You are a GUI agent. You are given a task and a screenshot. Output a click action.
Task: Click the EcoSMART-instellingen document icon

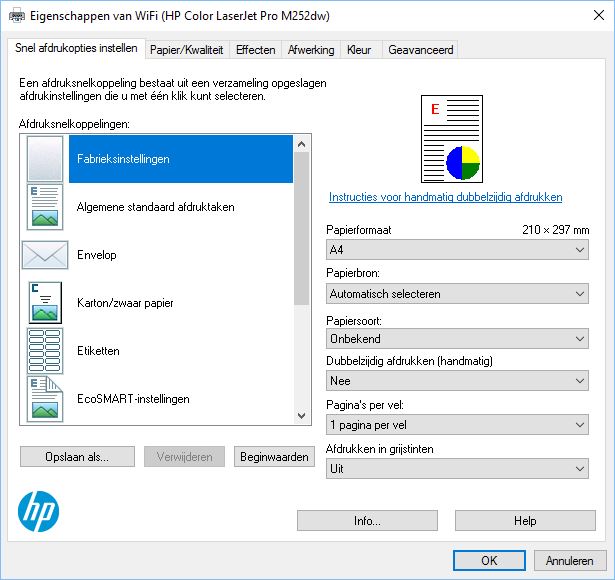(45, 399)
